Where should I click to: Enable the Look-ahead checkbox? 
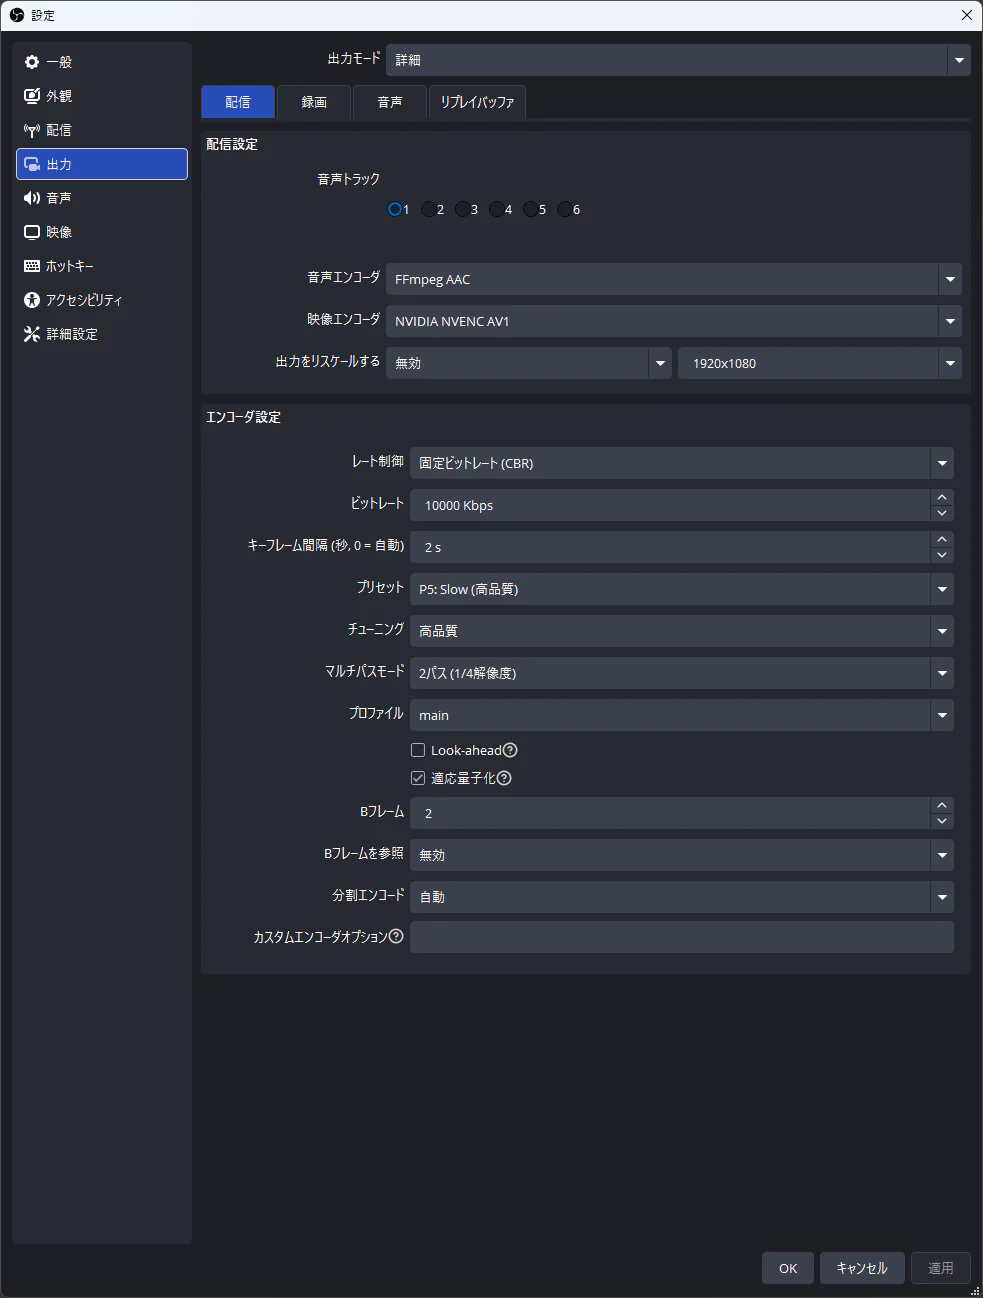point(418,750)
